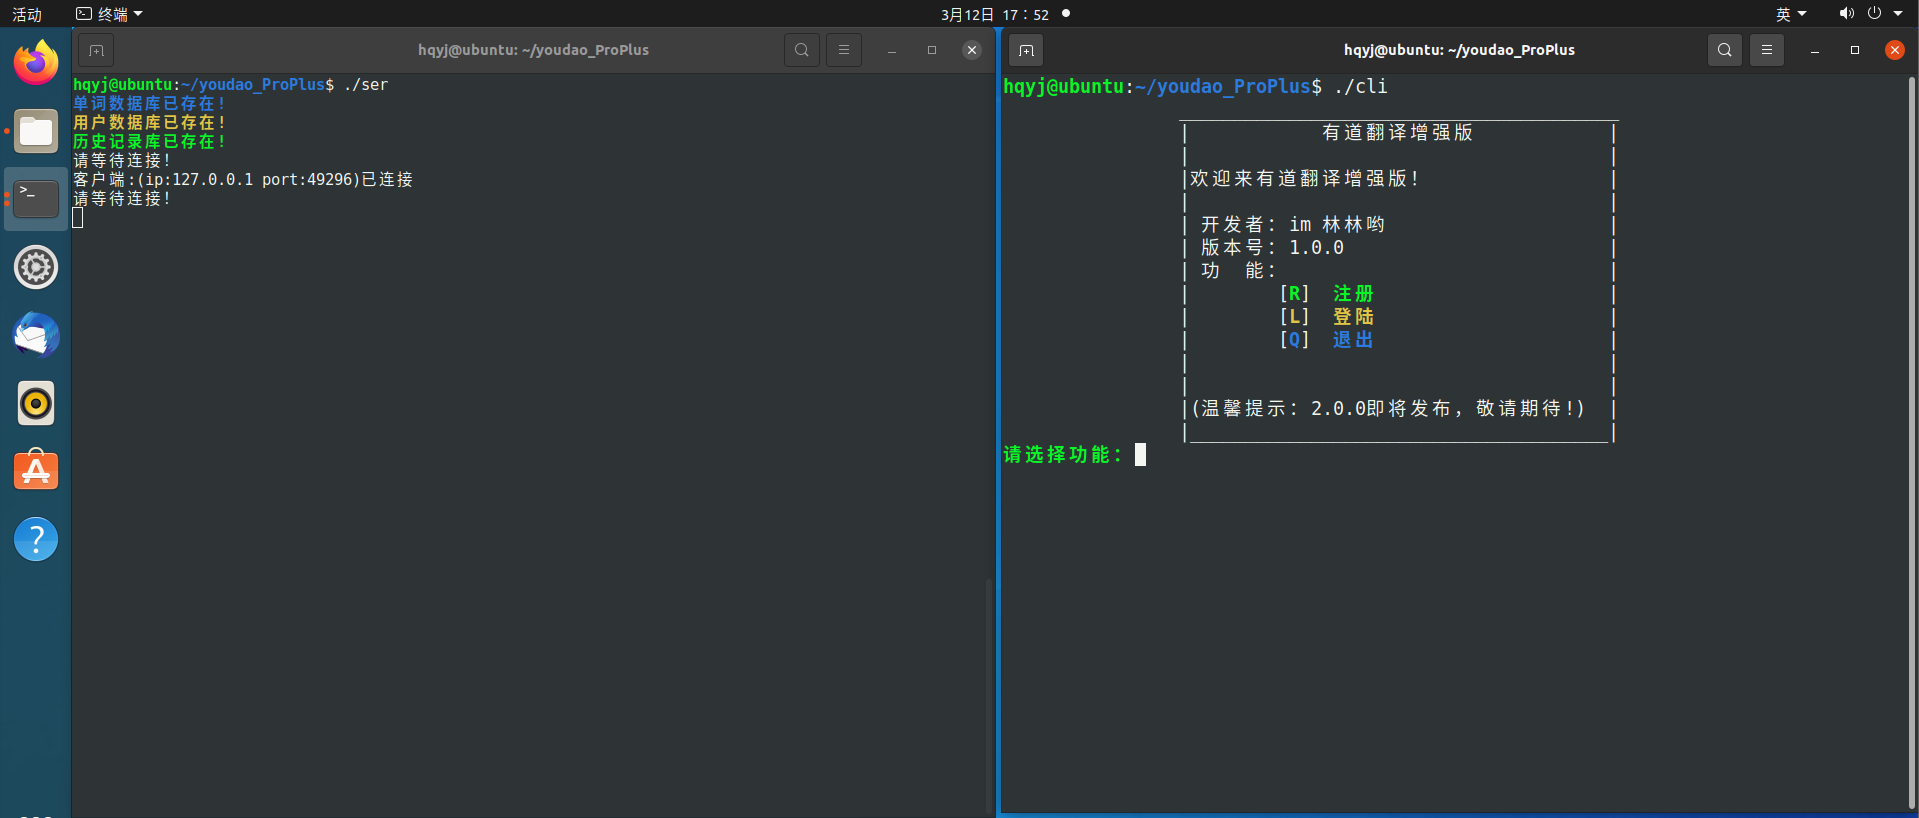The image size is (1919, 818).
Task: Open Firefox from the dock
Action: 36,63
